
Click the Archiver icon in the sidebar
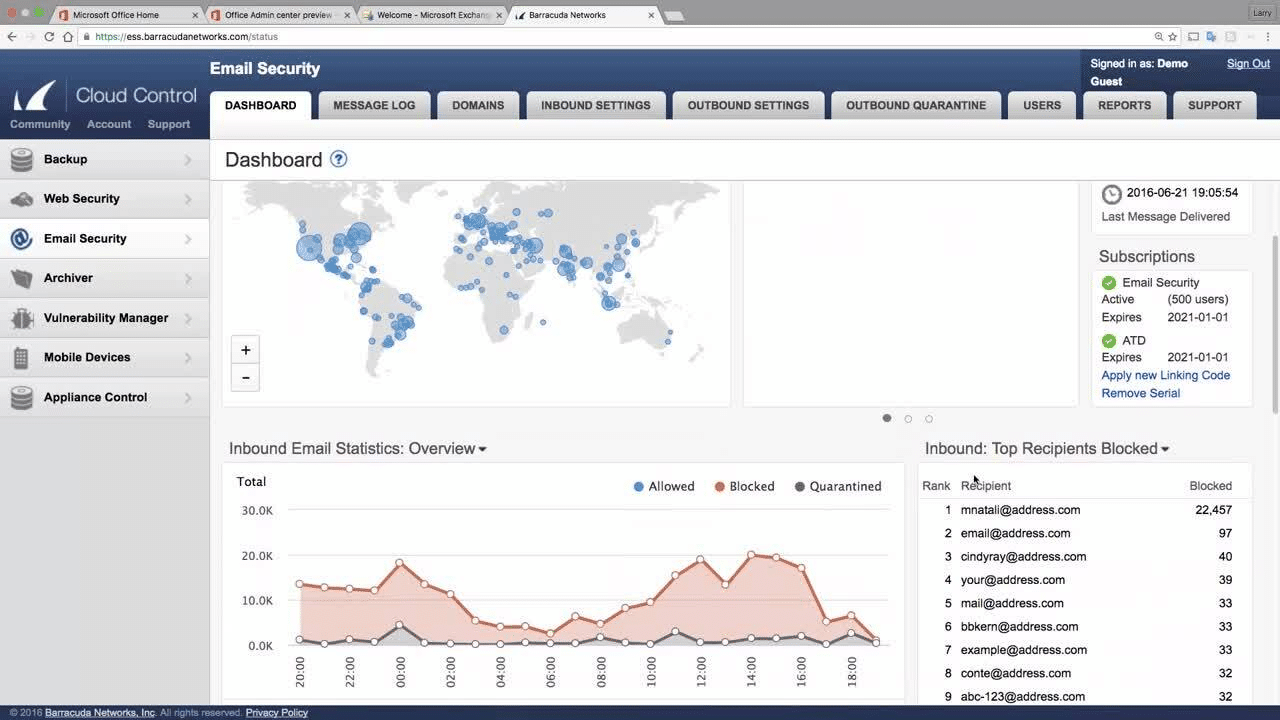pos(22,278)
